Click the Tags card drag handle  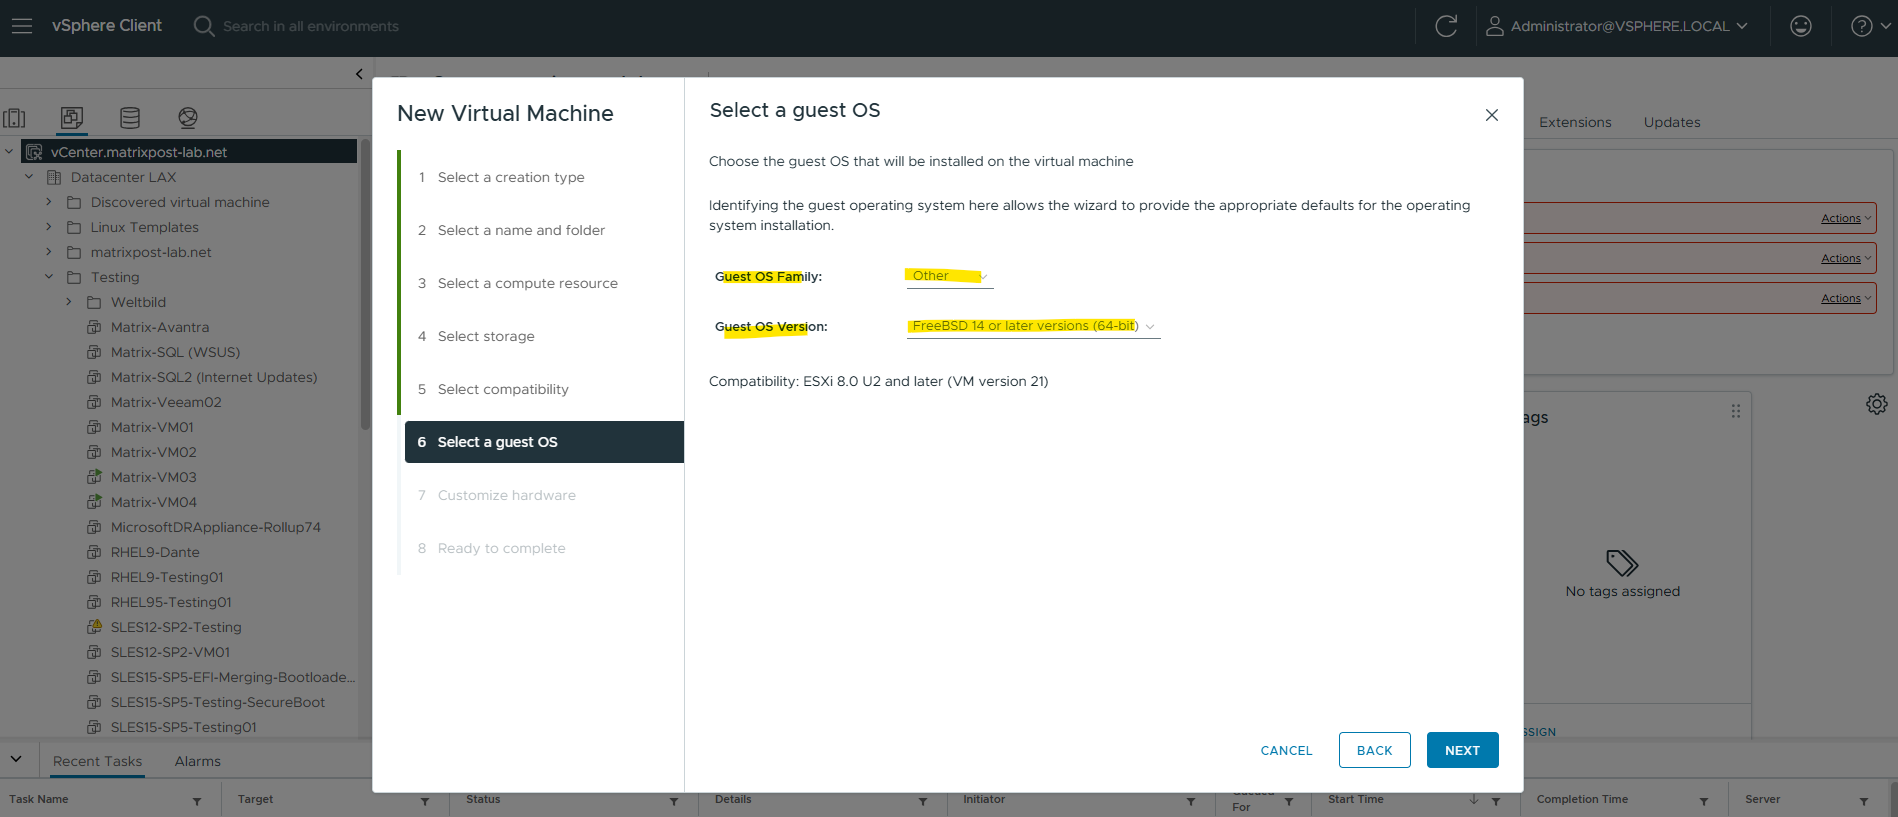click(1736, 411)
